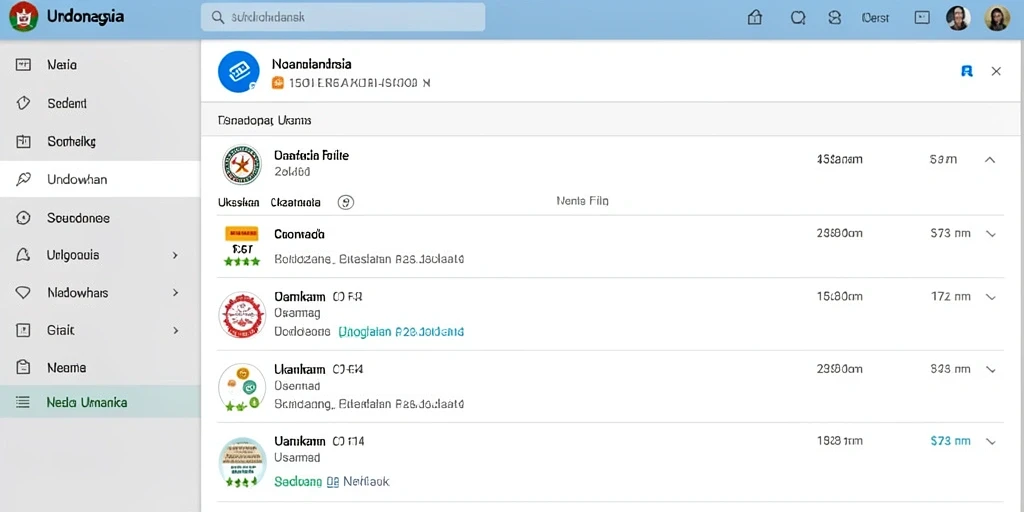Click the Undonagia logo icon

(24, 17)
